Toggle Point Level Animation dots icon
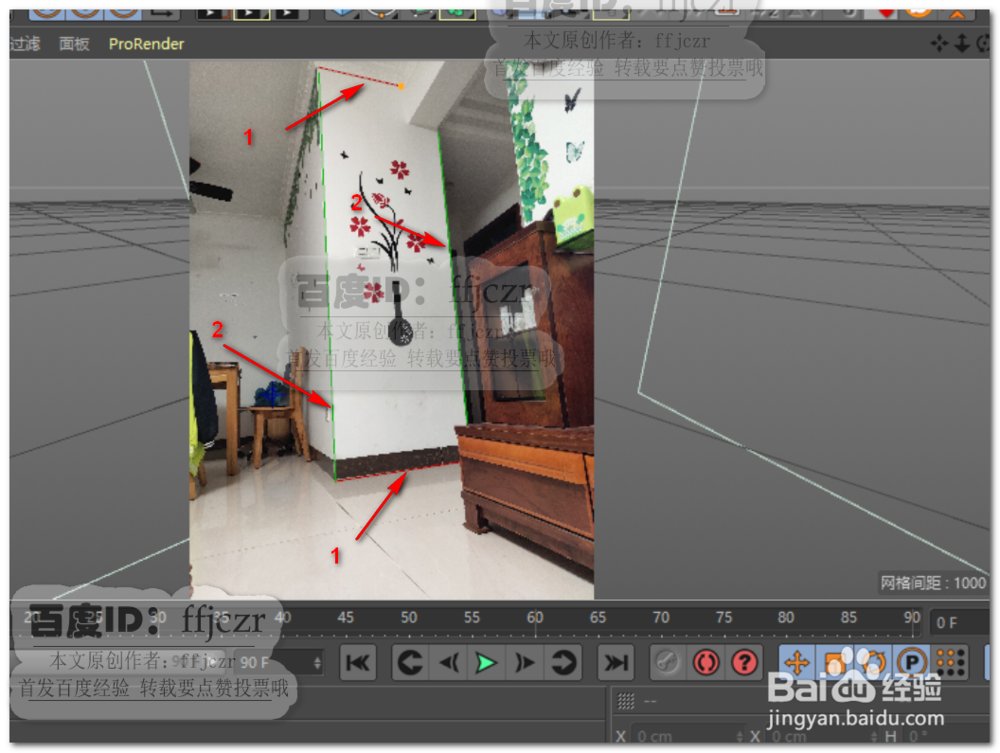Image resolution: width=1000 pixels, height=753 pixels. pyautogui.click(x=951, y=663)
